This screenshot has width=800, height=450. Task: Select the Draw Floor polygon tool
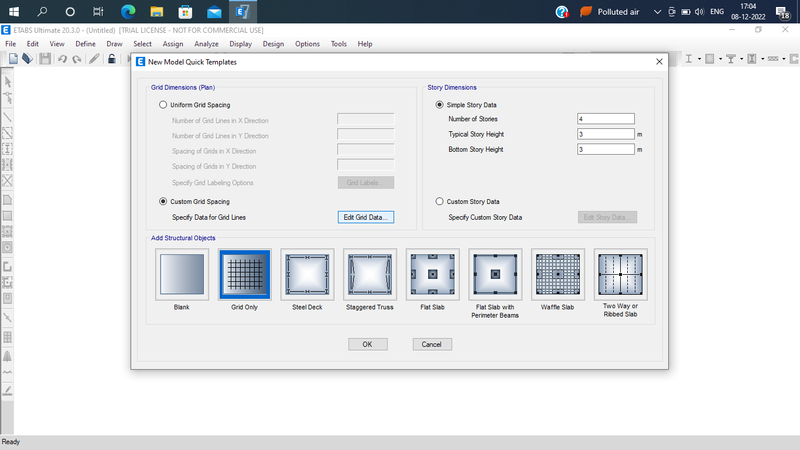point(8,199)
